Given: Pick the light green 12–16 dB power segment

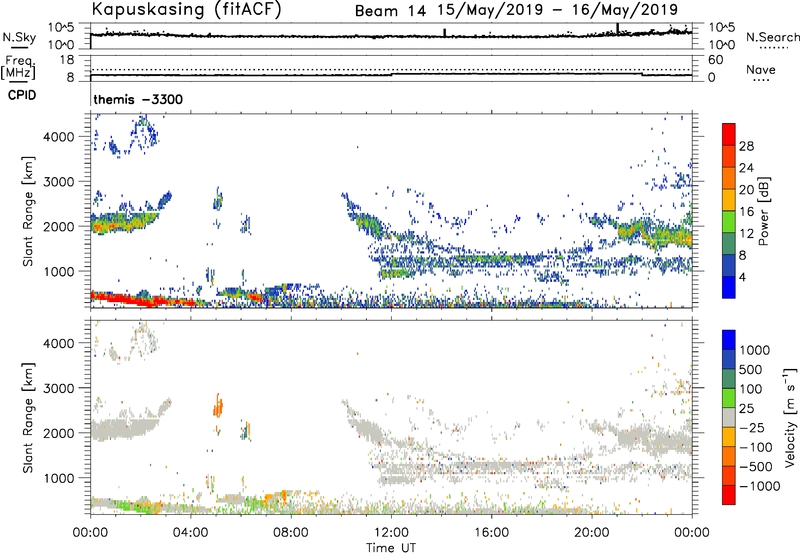Looking at the screenshot, I should 729,222.
